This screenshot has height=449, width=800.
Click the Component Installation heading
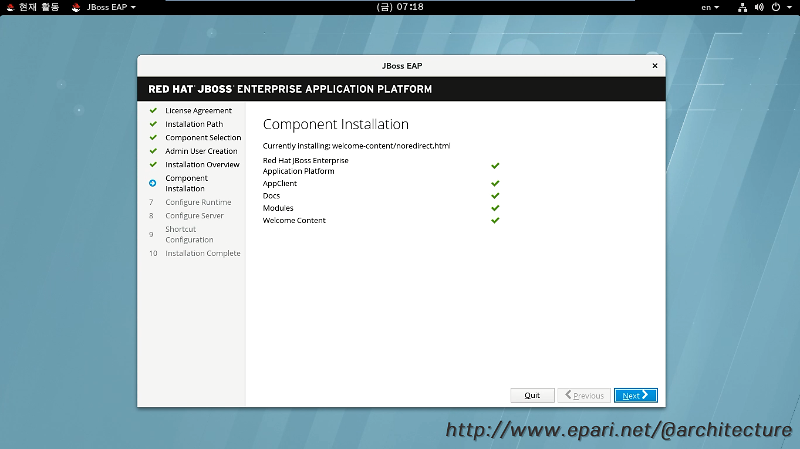[x=336, y=124]
